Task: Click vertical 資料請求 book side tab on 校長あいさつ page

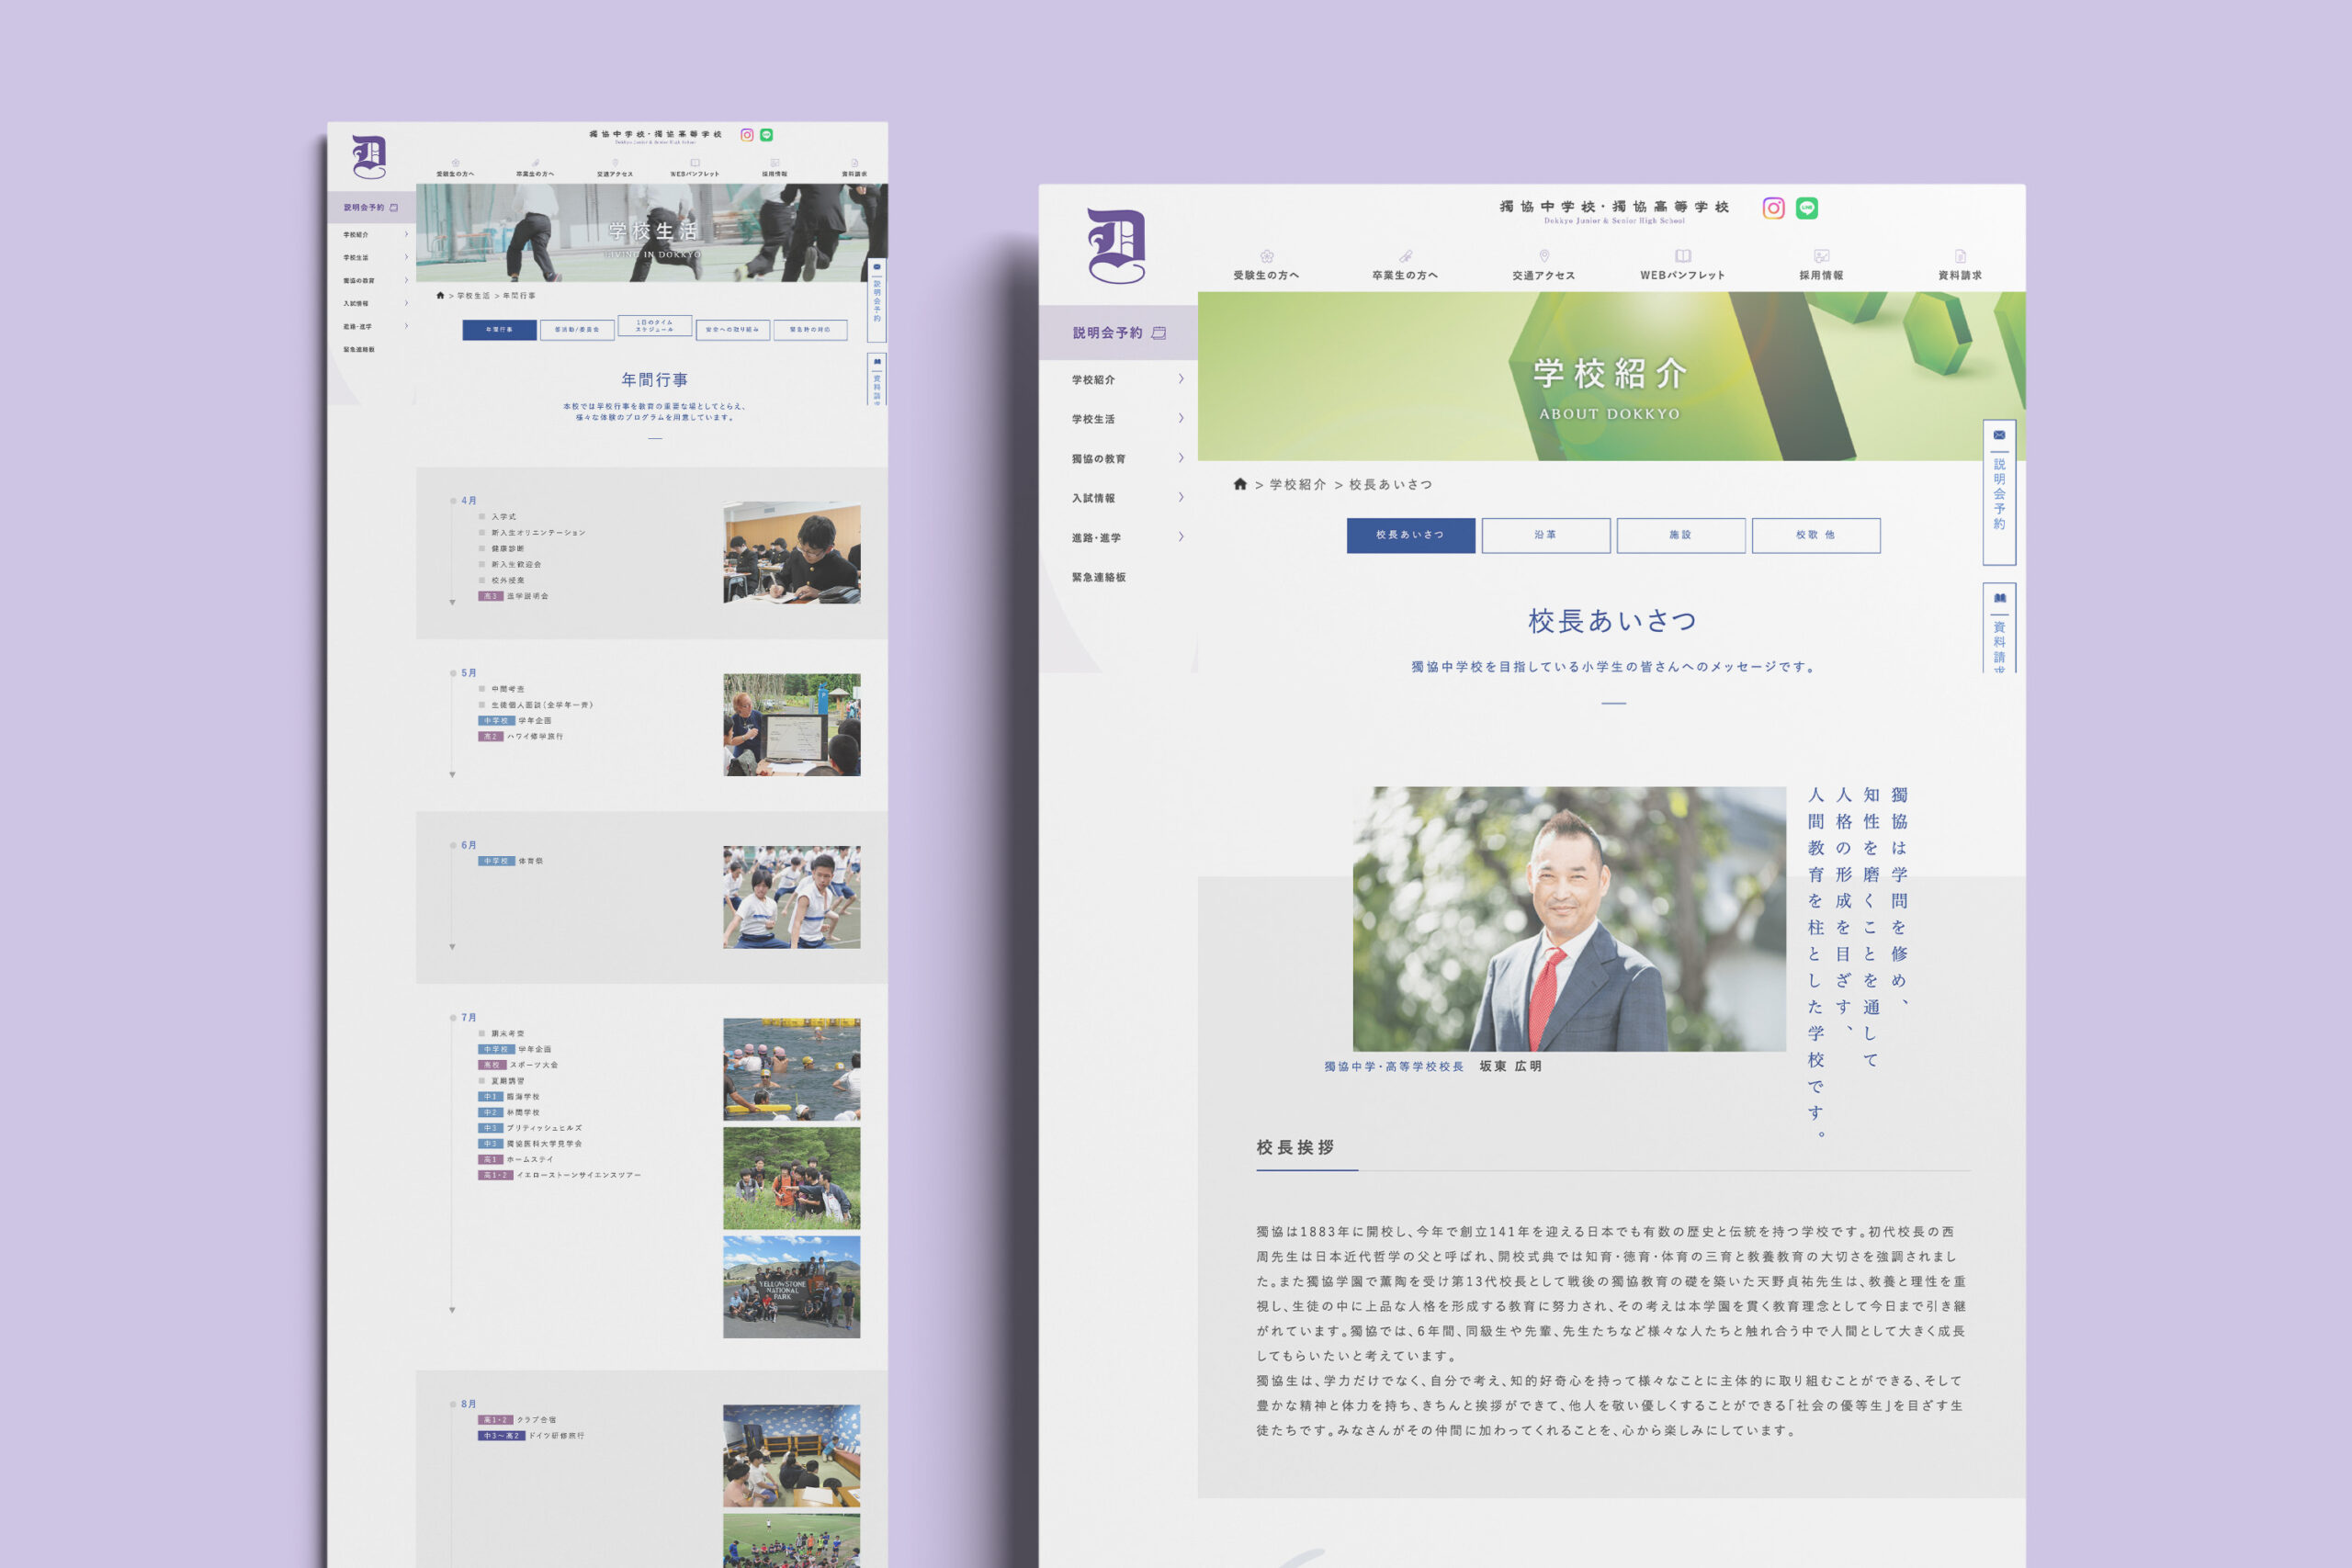Action: (1999, 628)
